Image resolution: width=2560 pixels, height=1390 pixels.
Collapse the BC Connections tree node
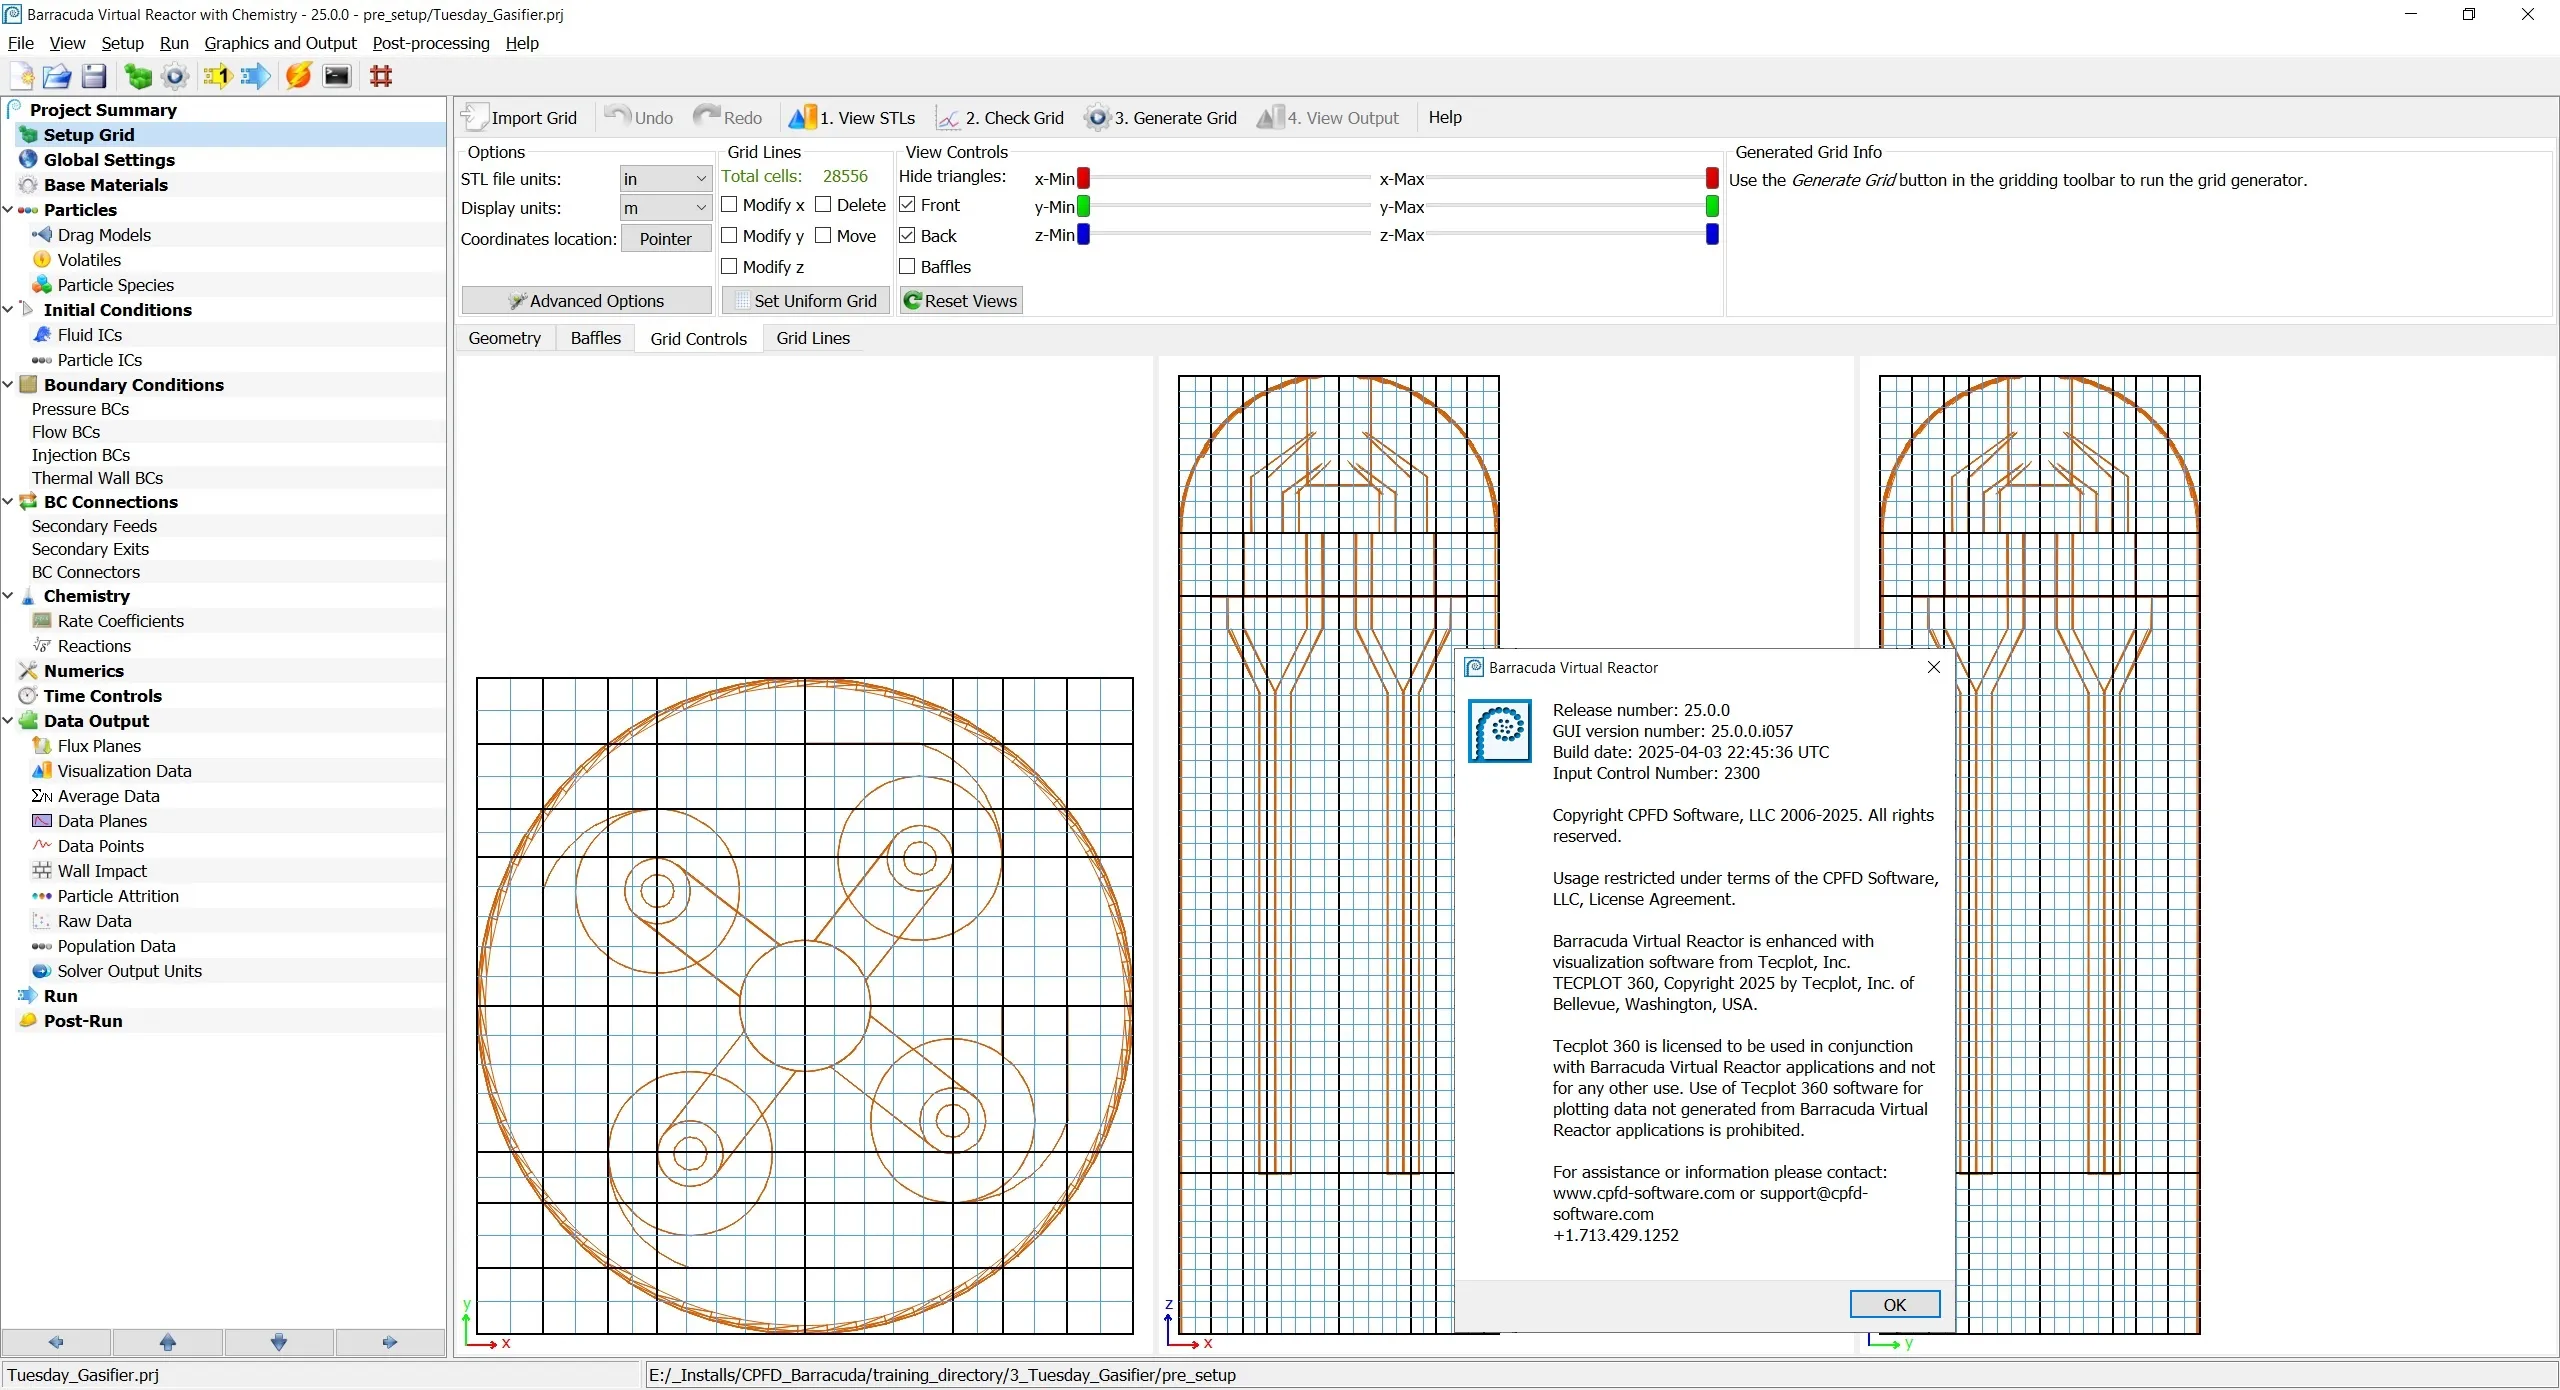[8, 502]
